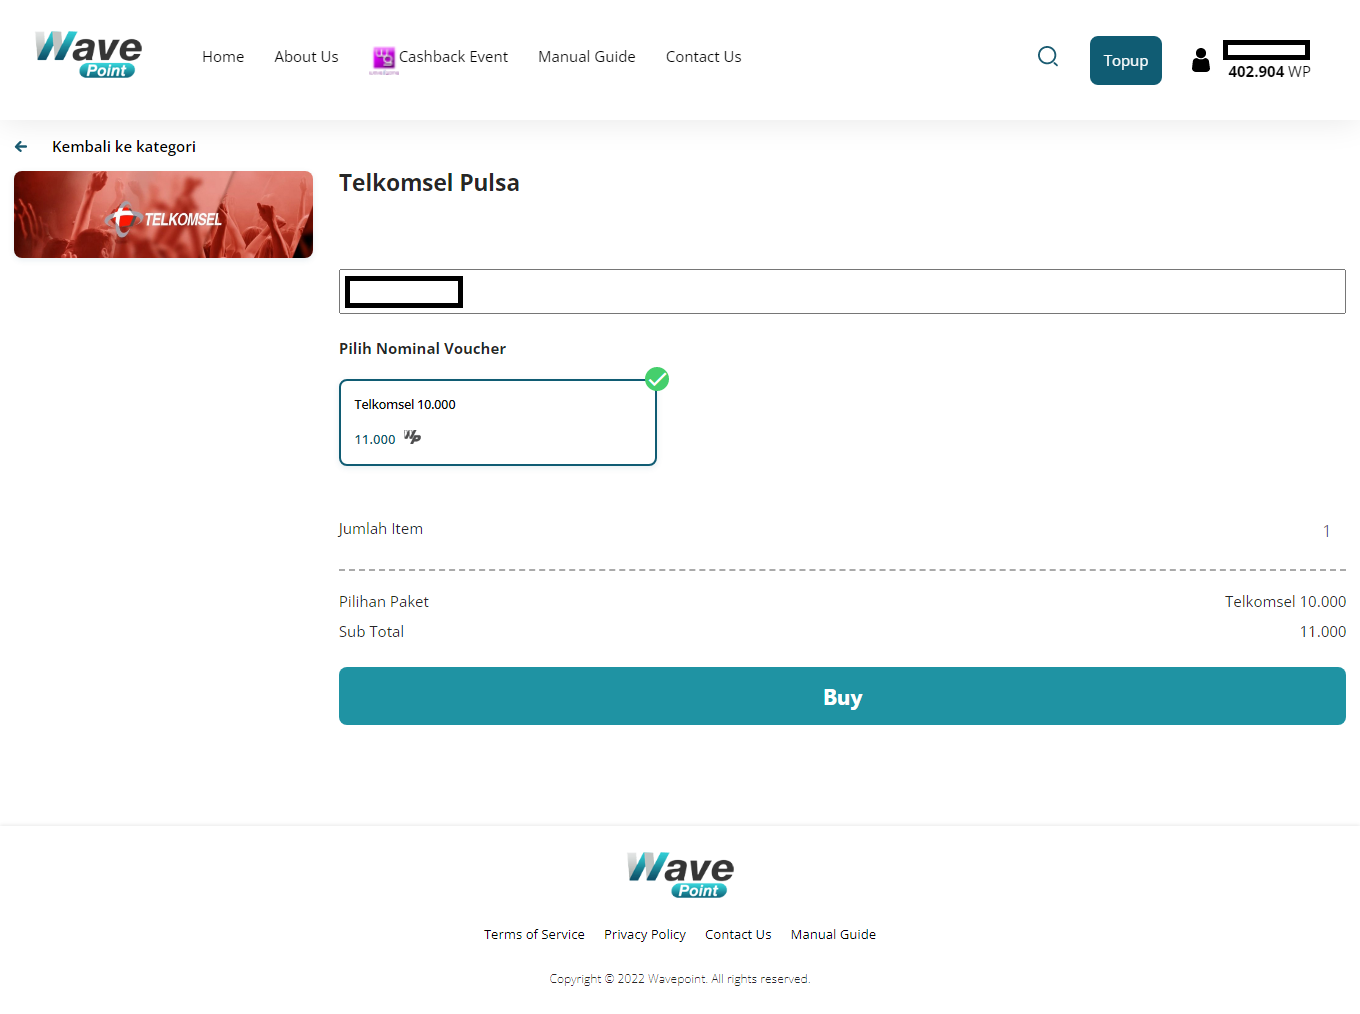1360x1014 pixels.
Task: Click the Cashback Event gift icon
Action: (384, 58)
